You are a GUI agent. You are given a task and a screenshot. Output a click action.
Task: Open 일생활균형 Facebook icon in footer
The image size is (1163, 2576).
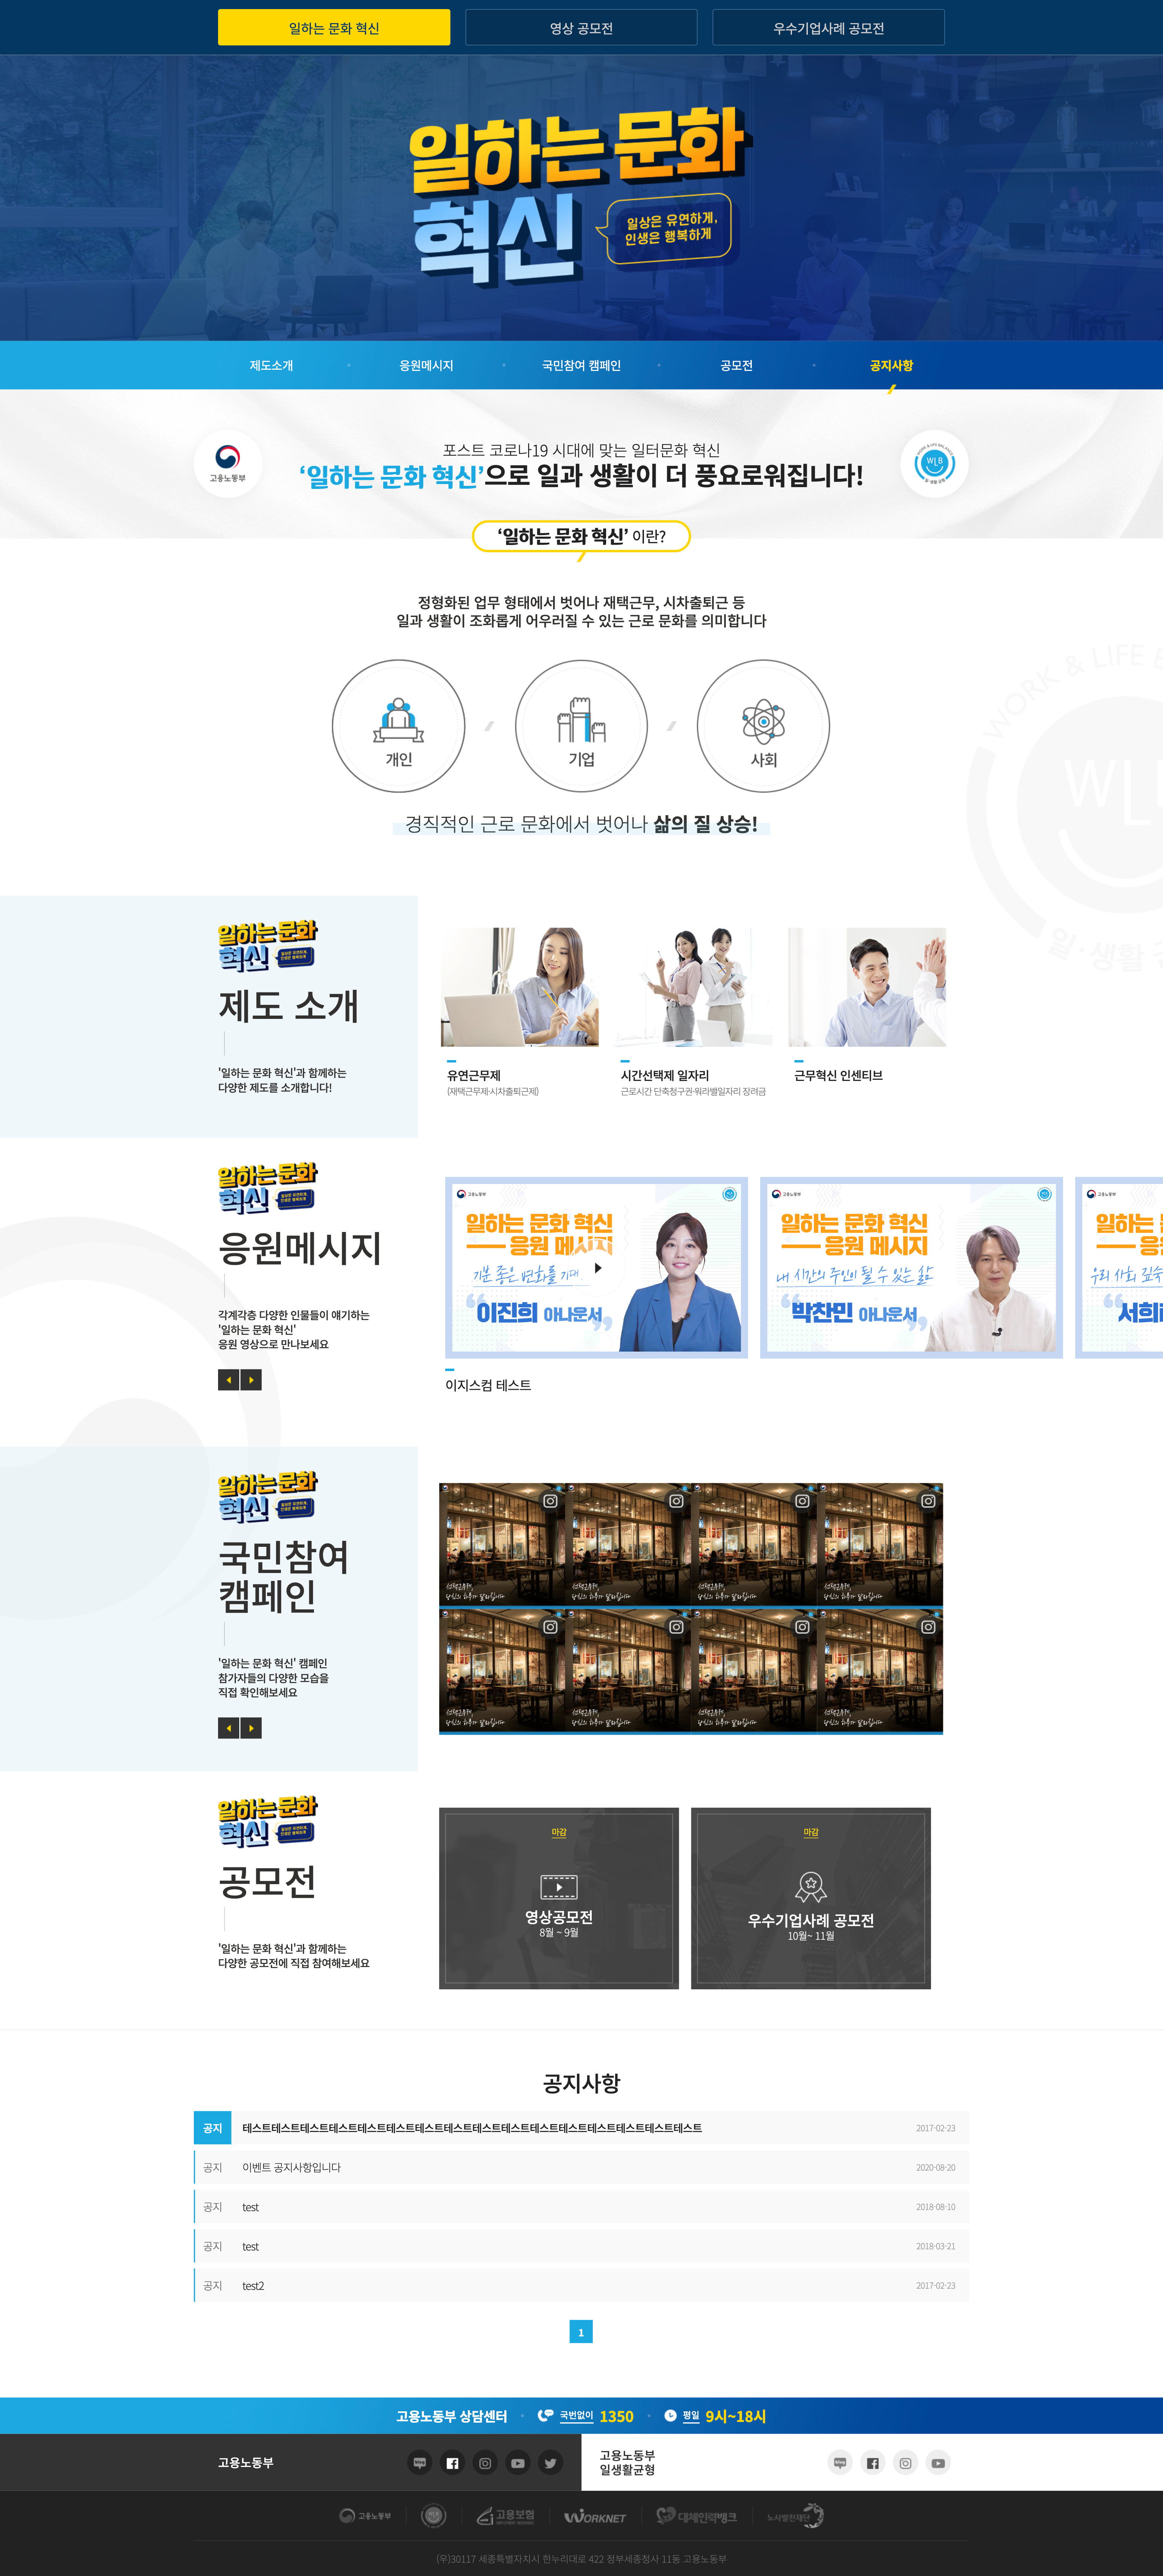(873, 2463)
